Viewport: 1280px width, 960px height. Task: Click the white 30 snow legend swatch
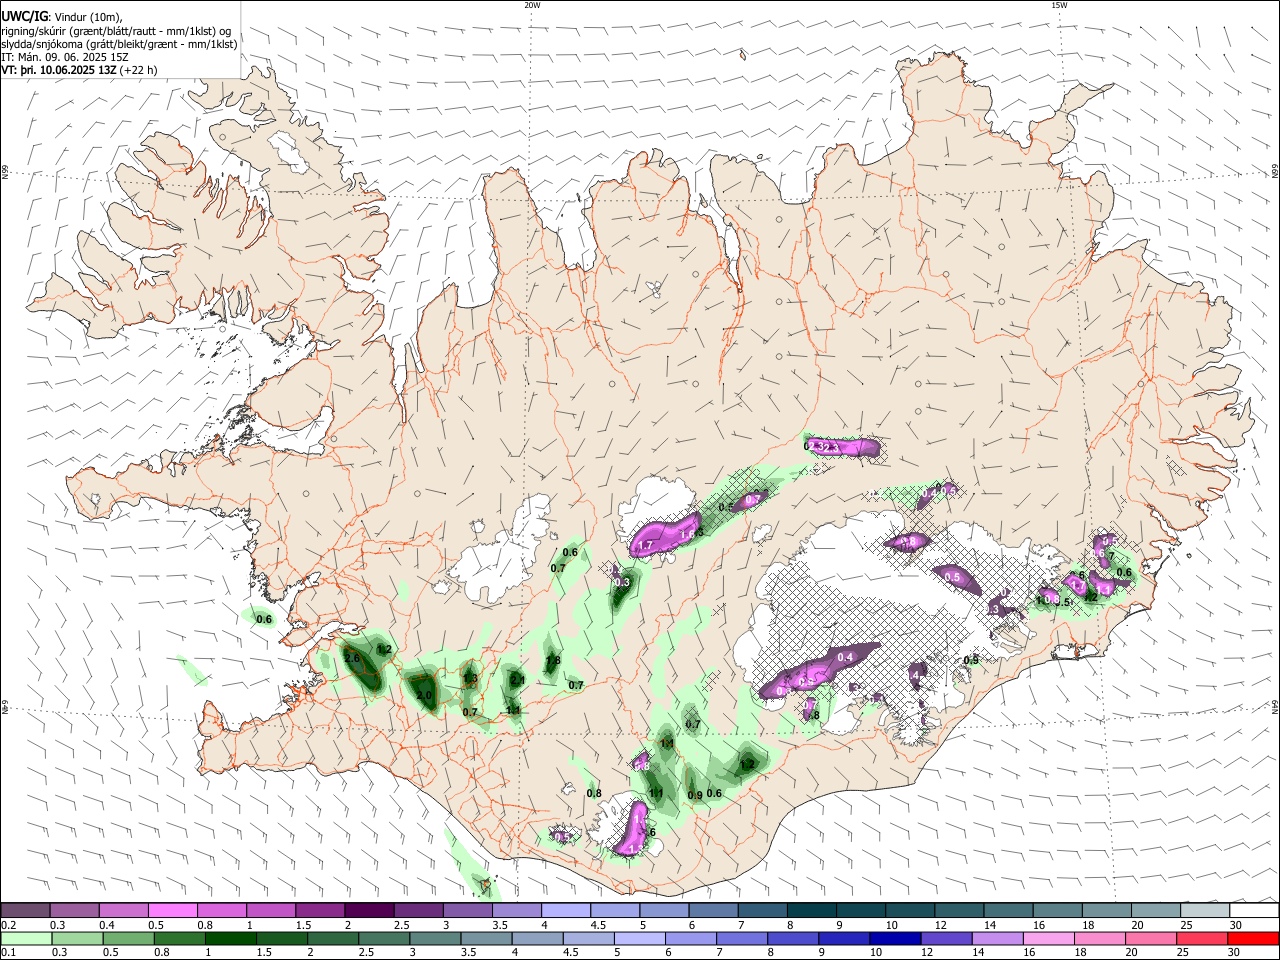1255,911
